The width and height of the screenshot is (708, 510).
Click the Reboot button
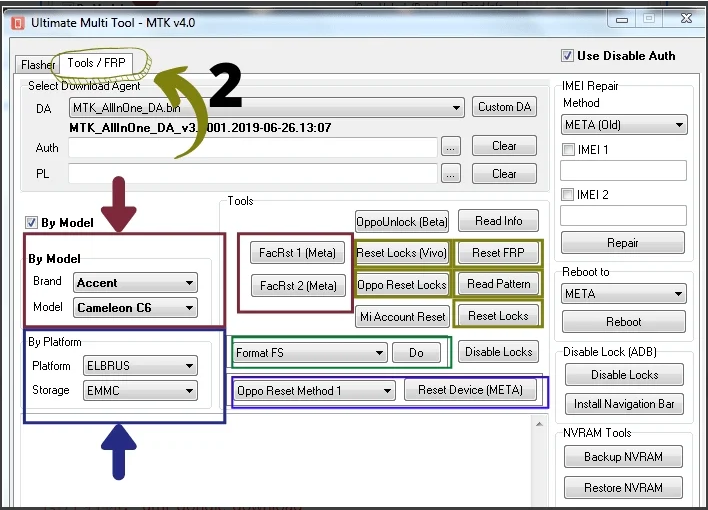pos(624,322)
